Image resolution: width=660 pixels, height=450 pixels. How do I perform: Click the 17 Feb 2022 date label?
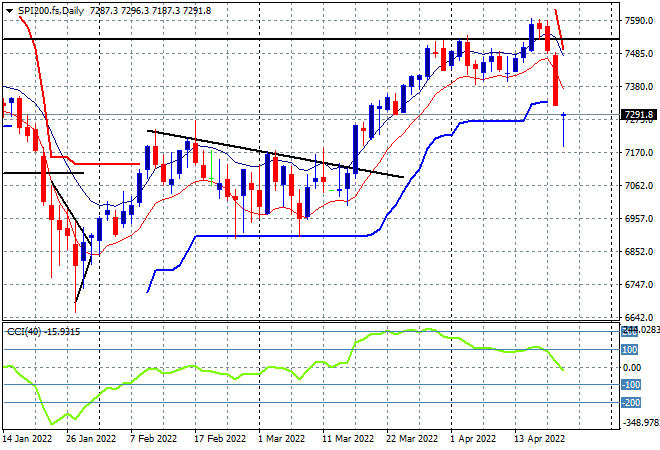click(x=220, y=439)
